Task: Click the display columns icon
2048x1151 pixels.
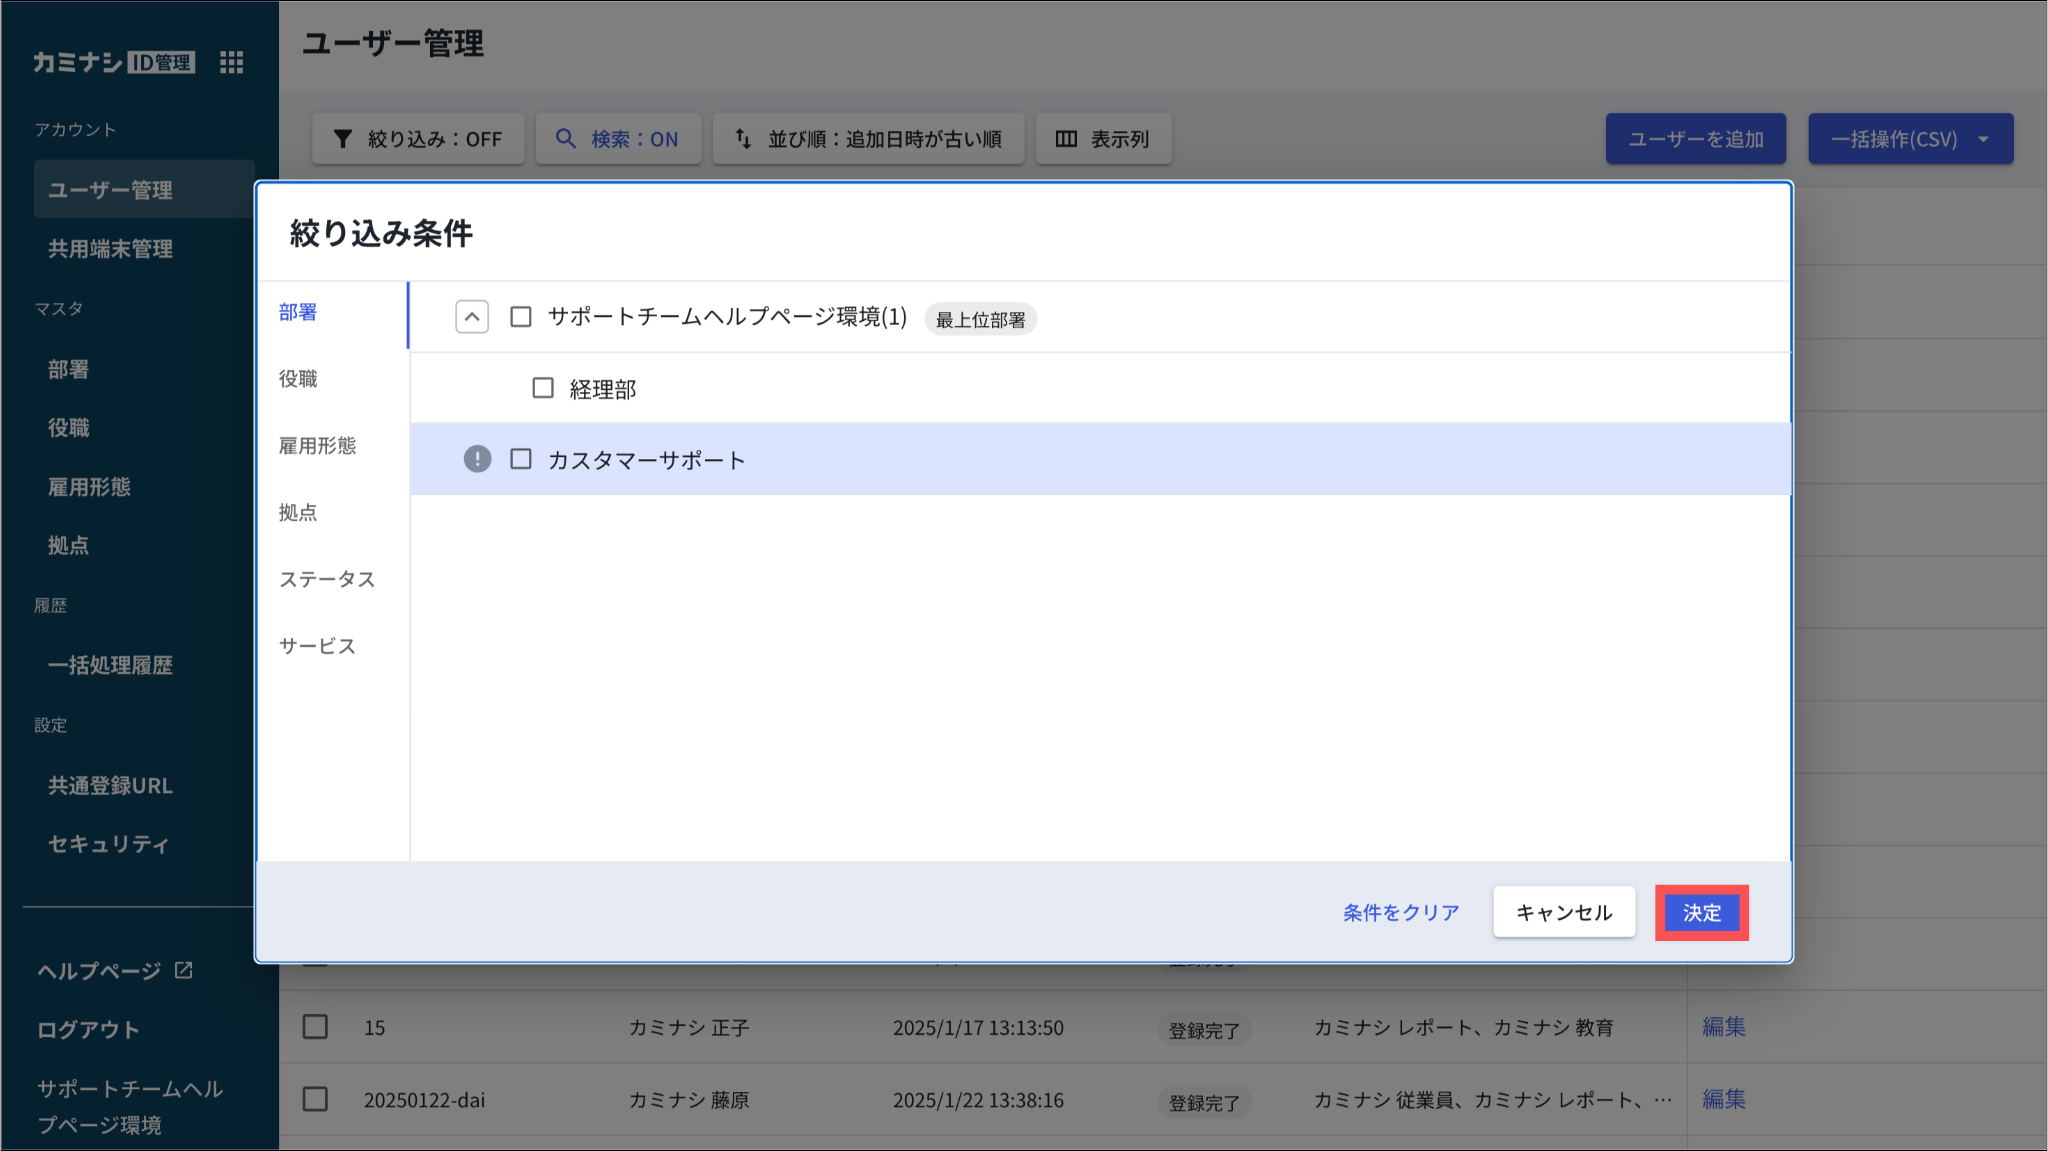Action: click(1066, 139)
